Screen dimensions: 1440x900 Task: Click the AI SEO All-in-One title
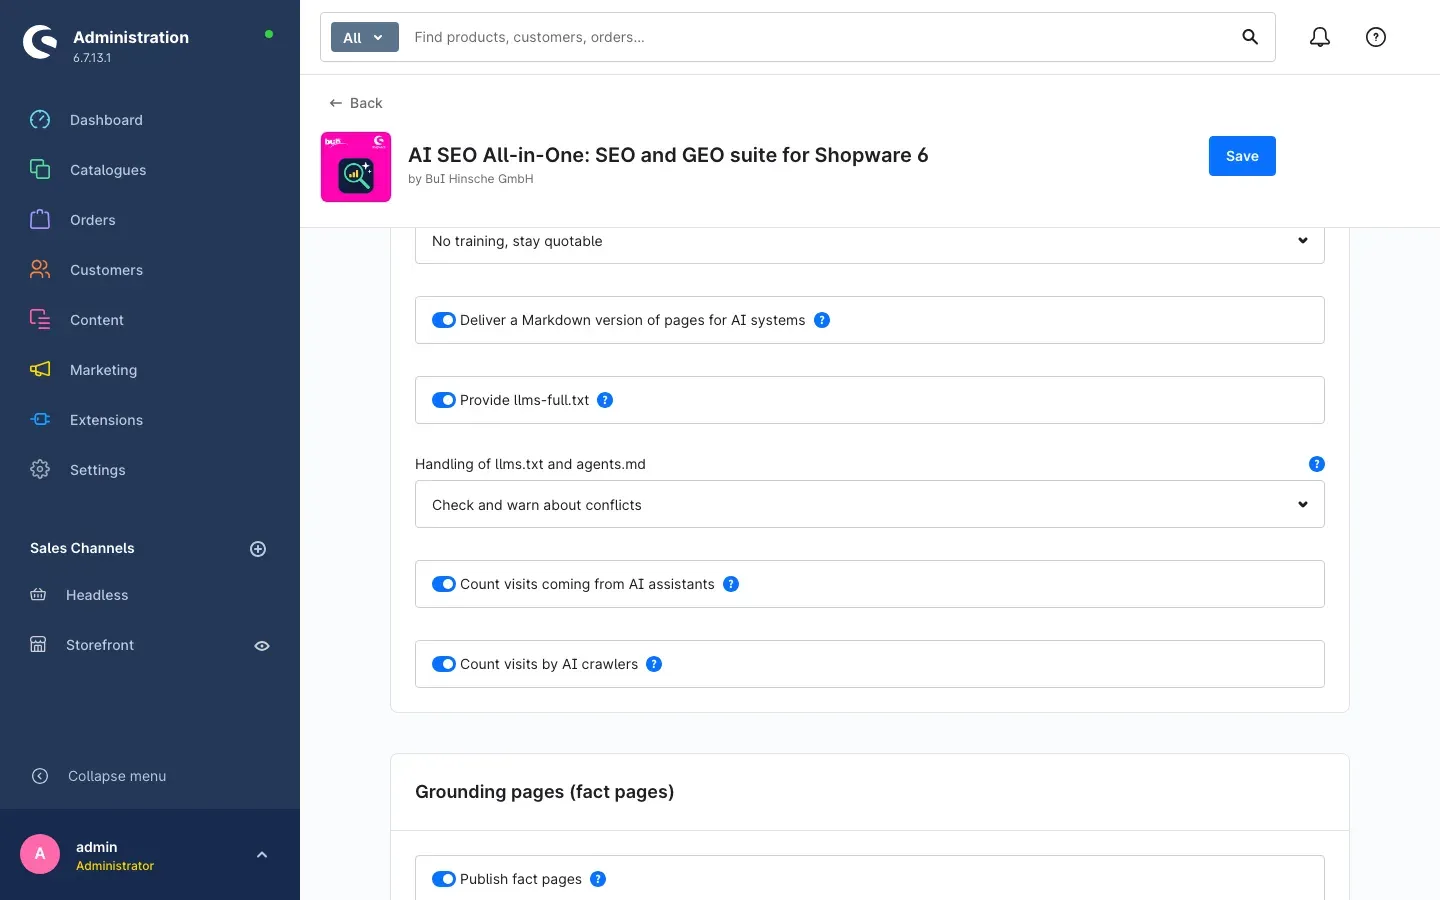point(668,155)
